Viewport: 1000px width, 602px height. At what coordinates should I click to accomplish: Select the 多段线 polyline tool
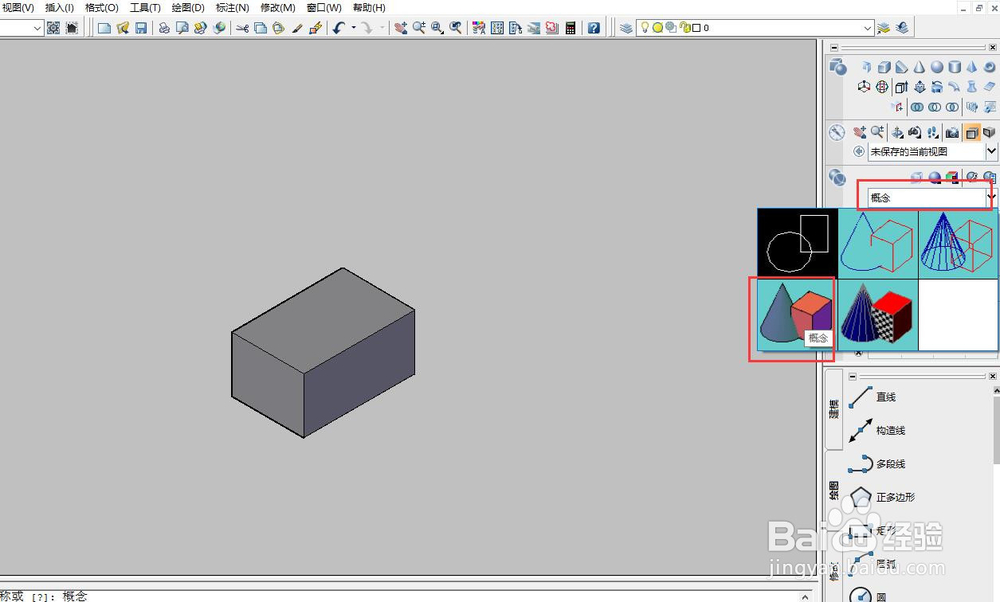[877, 464]
